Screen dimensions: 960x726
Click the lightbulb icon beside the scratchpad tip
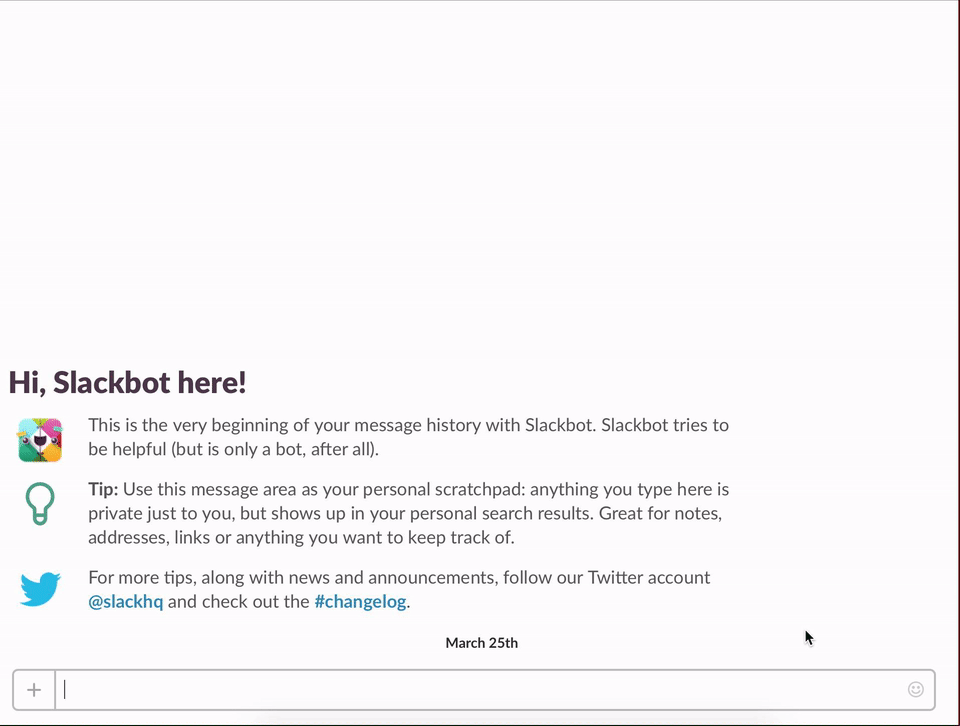tap(40, 502)
